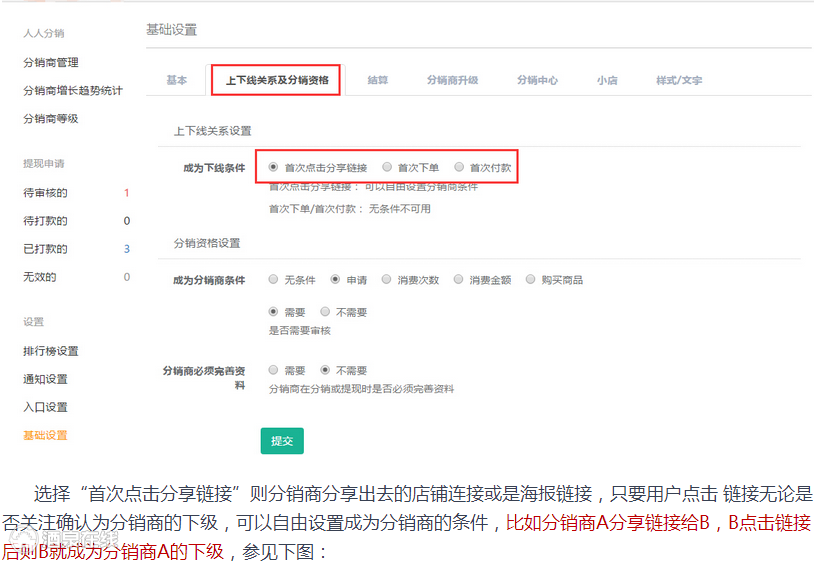Click hint text 分销商在分销或提现时是否必须完善资料
The height and width of the screenshot is (568, 830).
tap(361, 389)
